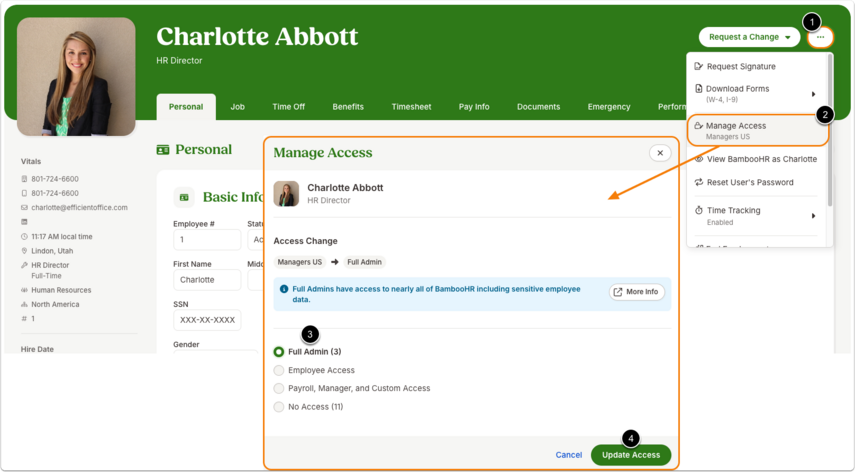Image resolution: width=855 pixels, height=472 pixels.
Task: Click the Basic Info card icon
Action: 184,197
